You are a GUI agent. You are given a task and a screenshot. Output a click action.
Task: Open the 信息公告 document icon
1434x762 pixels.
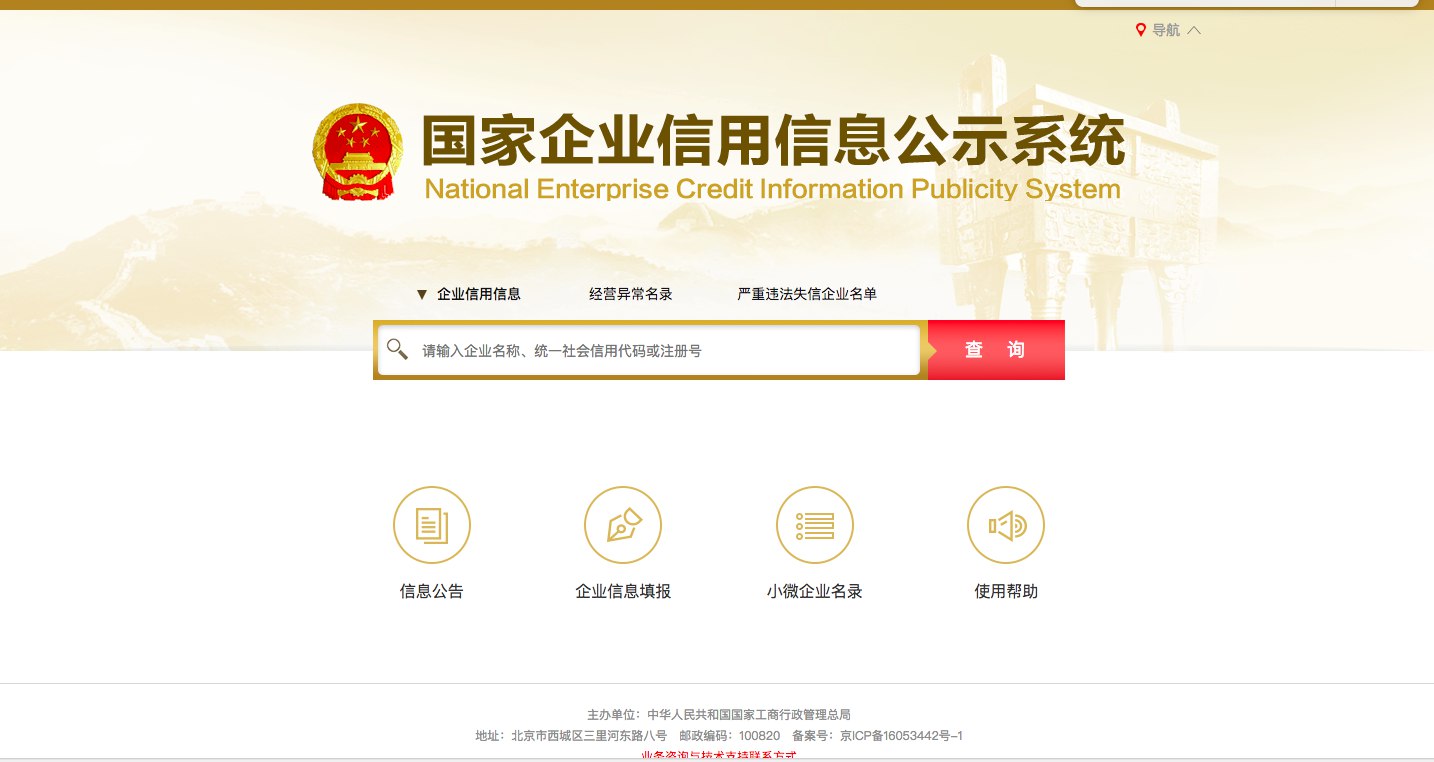(432, 525)
